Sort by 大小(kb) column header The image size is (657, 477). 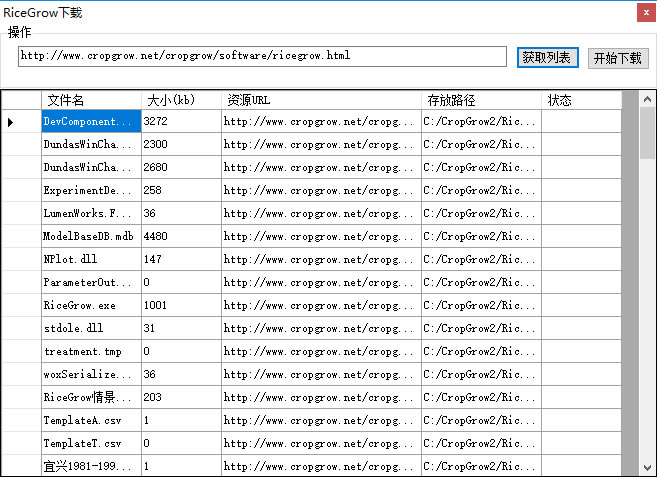point(181,100)
